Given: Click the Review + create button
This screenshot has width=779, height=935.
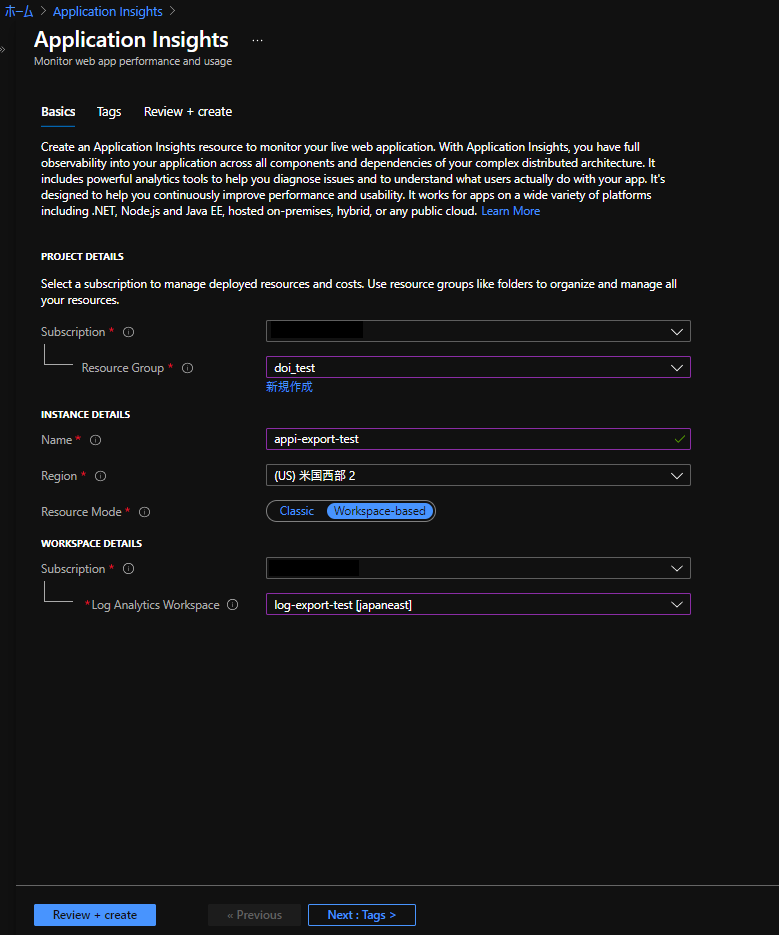Looking at the screenshot, I should tap(95, 915).
